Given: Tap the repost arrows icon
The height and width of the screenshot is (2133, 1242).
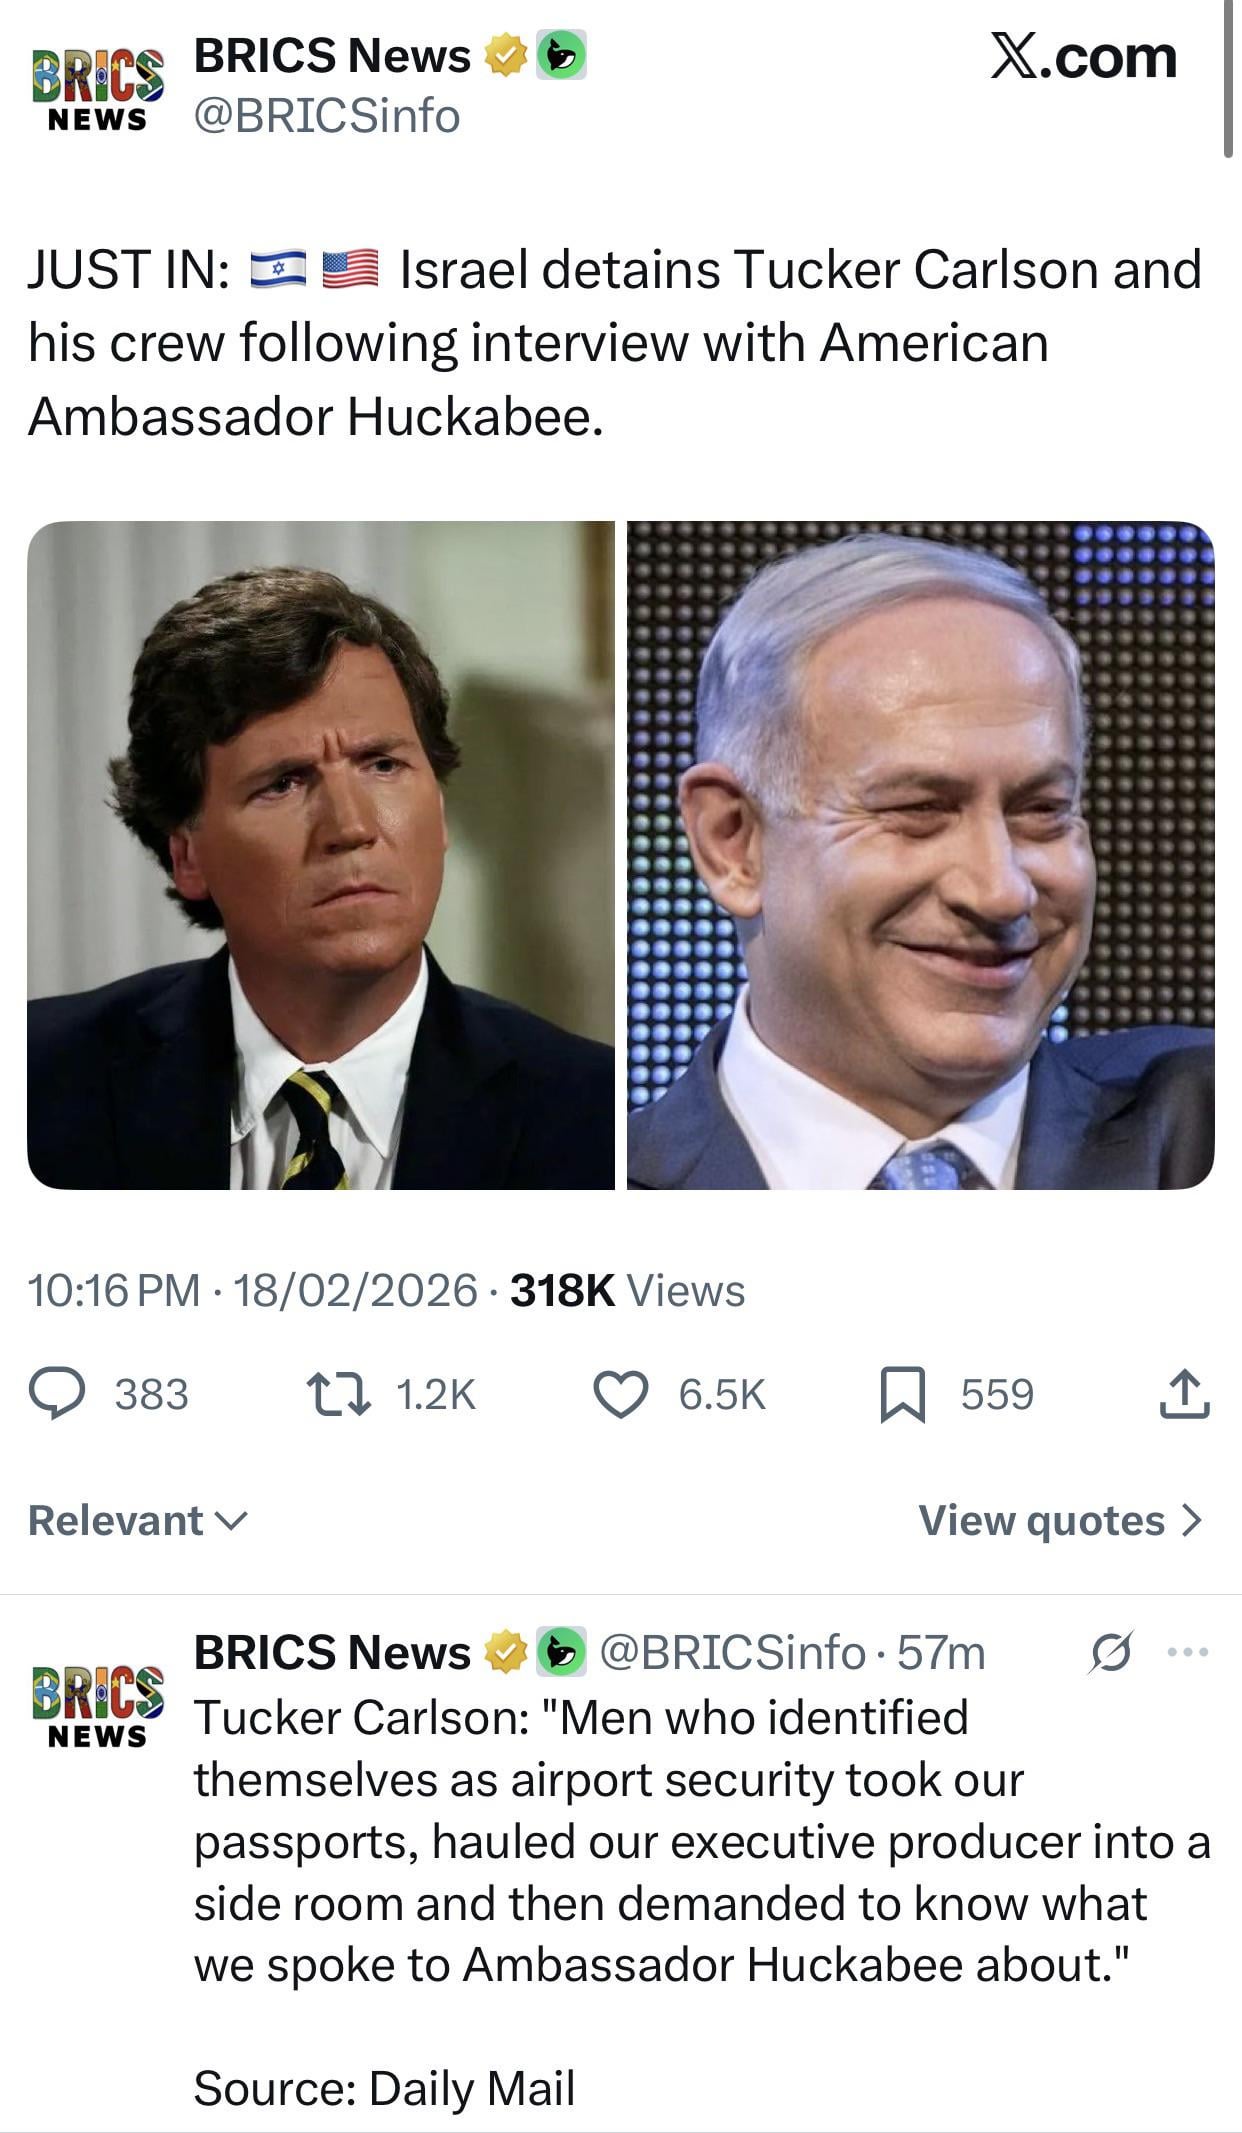Looking at the screenshot, I should coord(338,1395).
